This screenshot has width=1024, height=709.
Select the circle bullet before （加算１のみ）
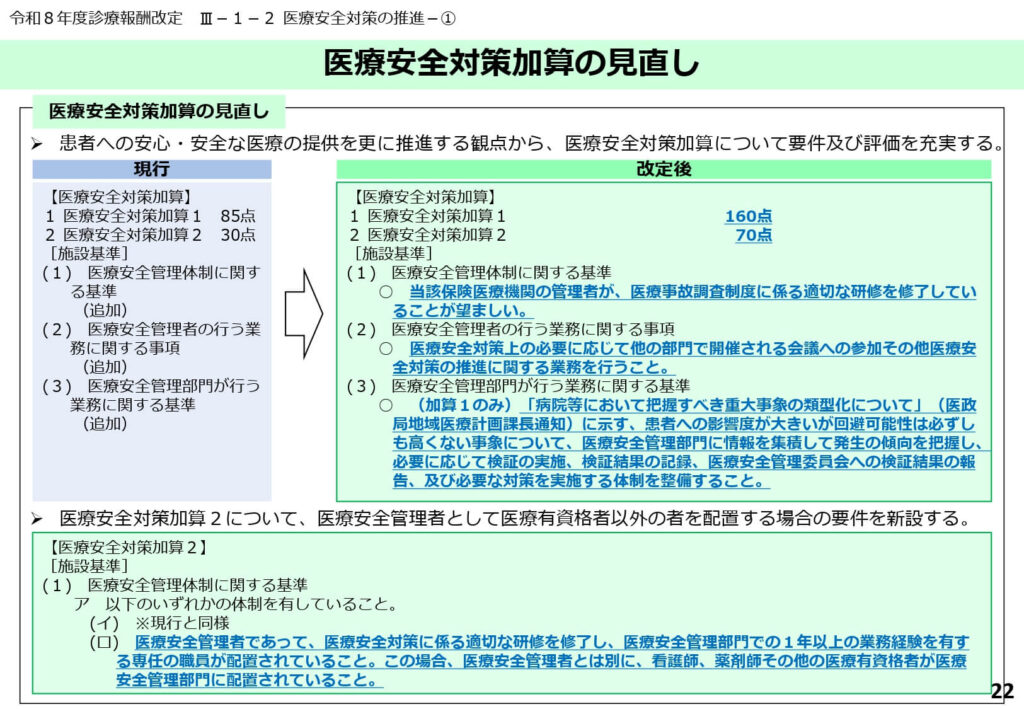385,405
